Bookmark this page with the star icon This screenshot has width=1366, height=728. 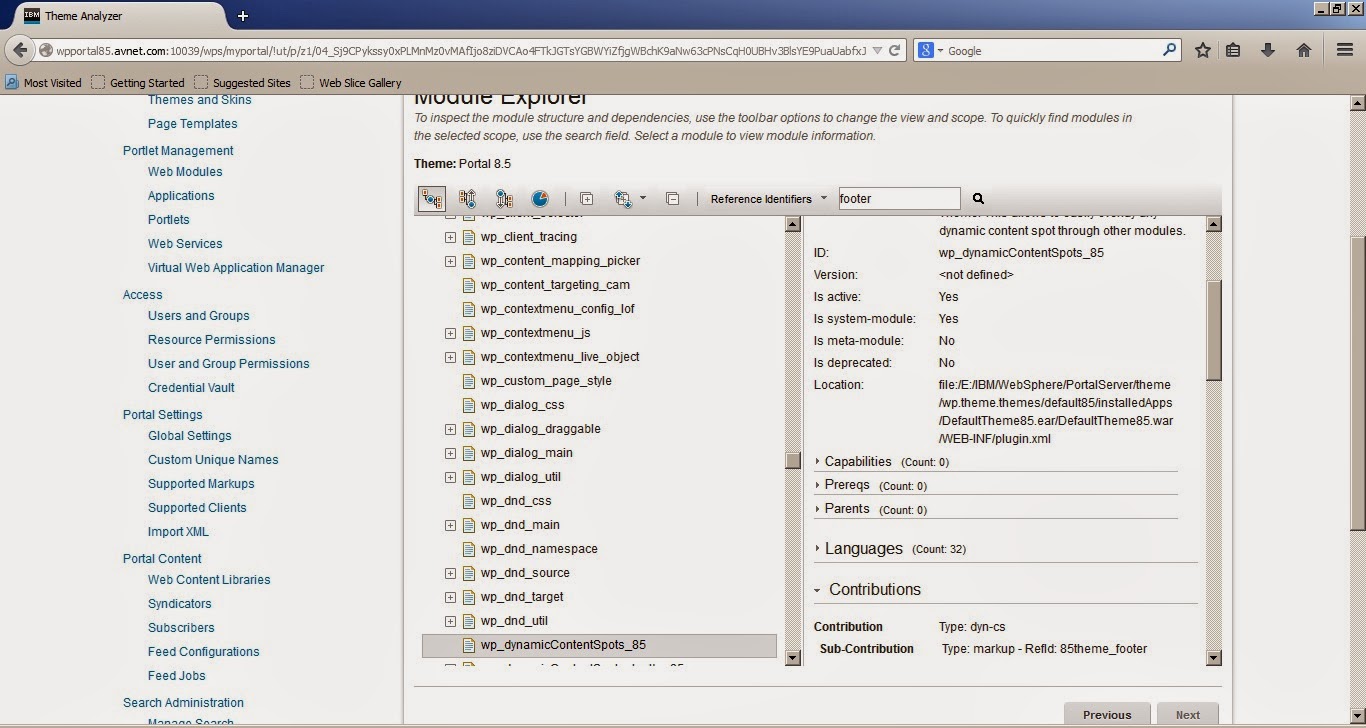[x=1203, y=50]
